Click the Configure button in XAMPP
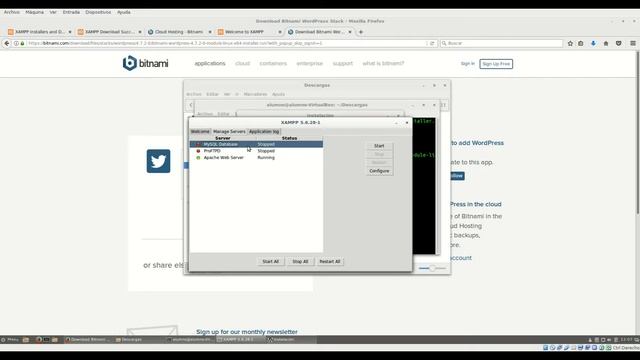The image size is (640, 360). click(x=379, y=171)
